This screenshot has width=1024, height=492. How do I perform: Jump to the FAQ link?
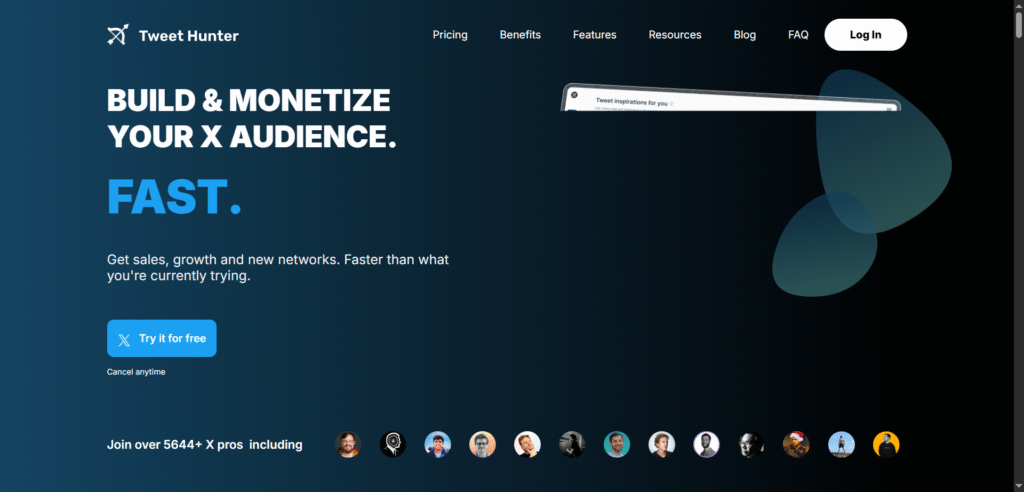coord(798,35)
